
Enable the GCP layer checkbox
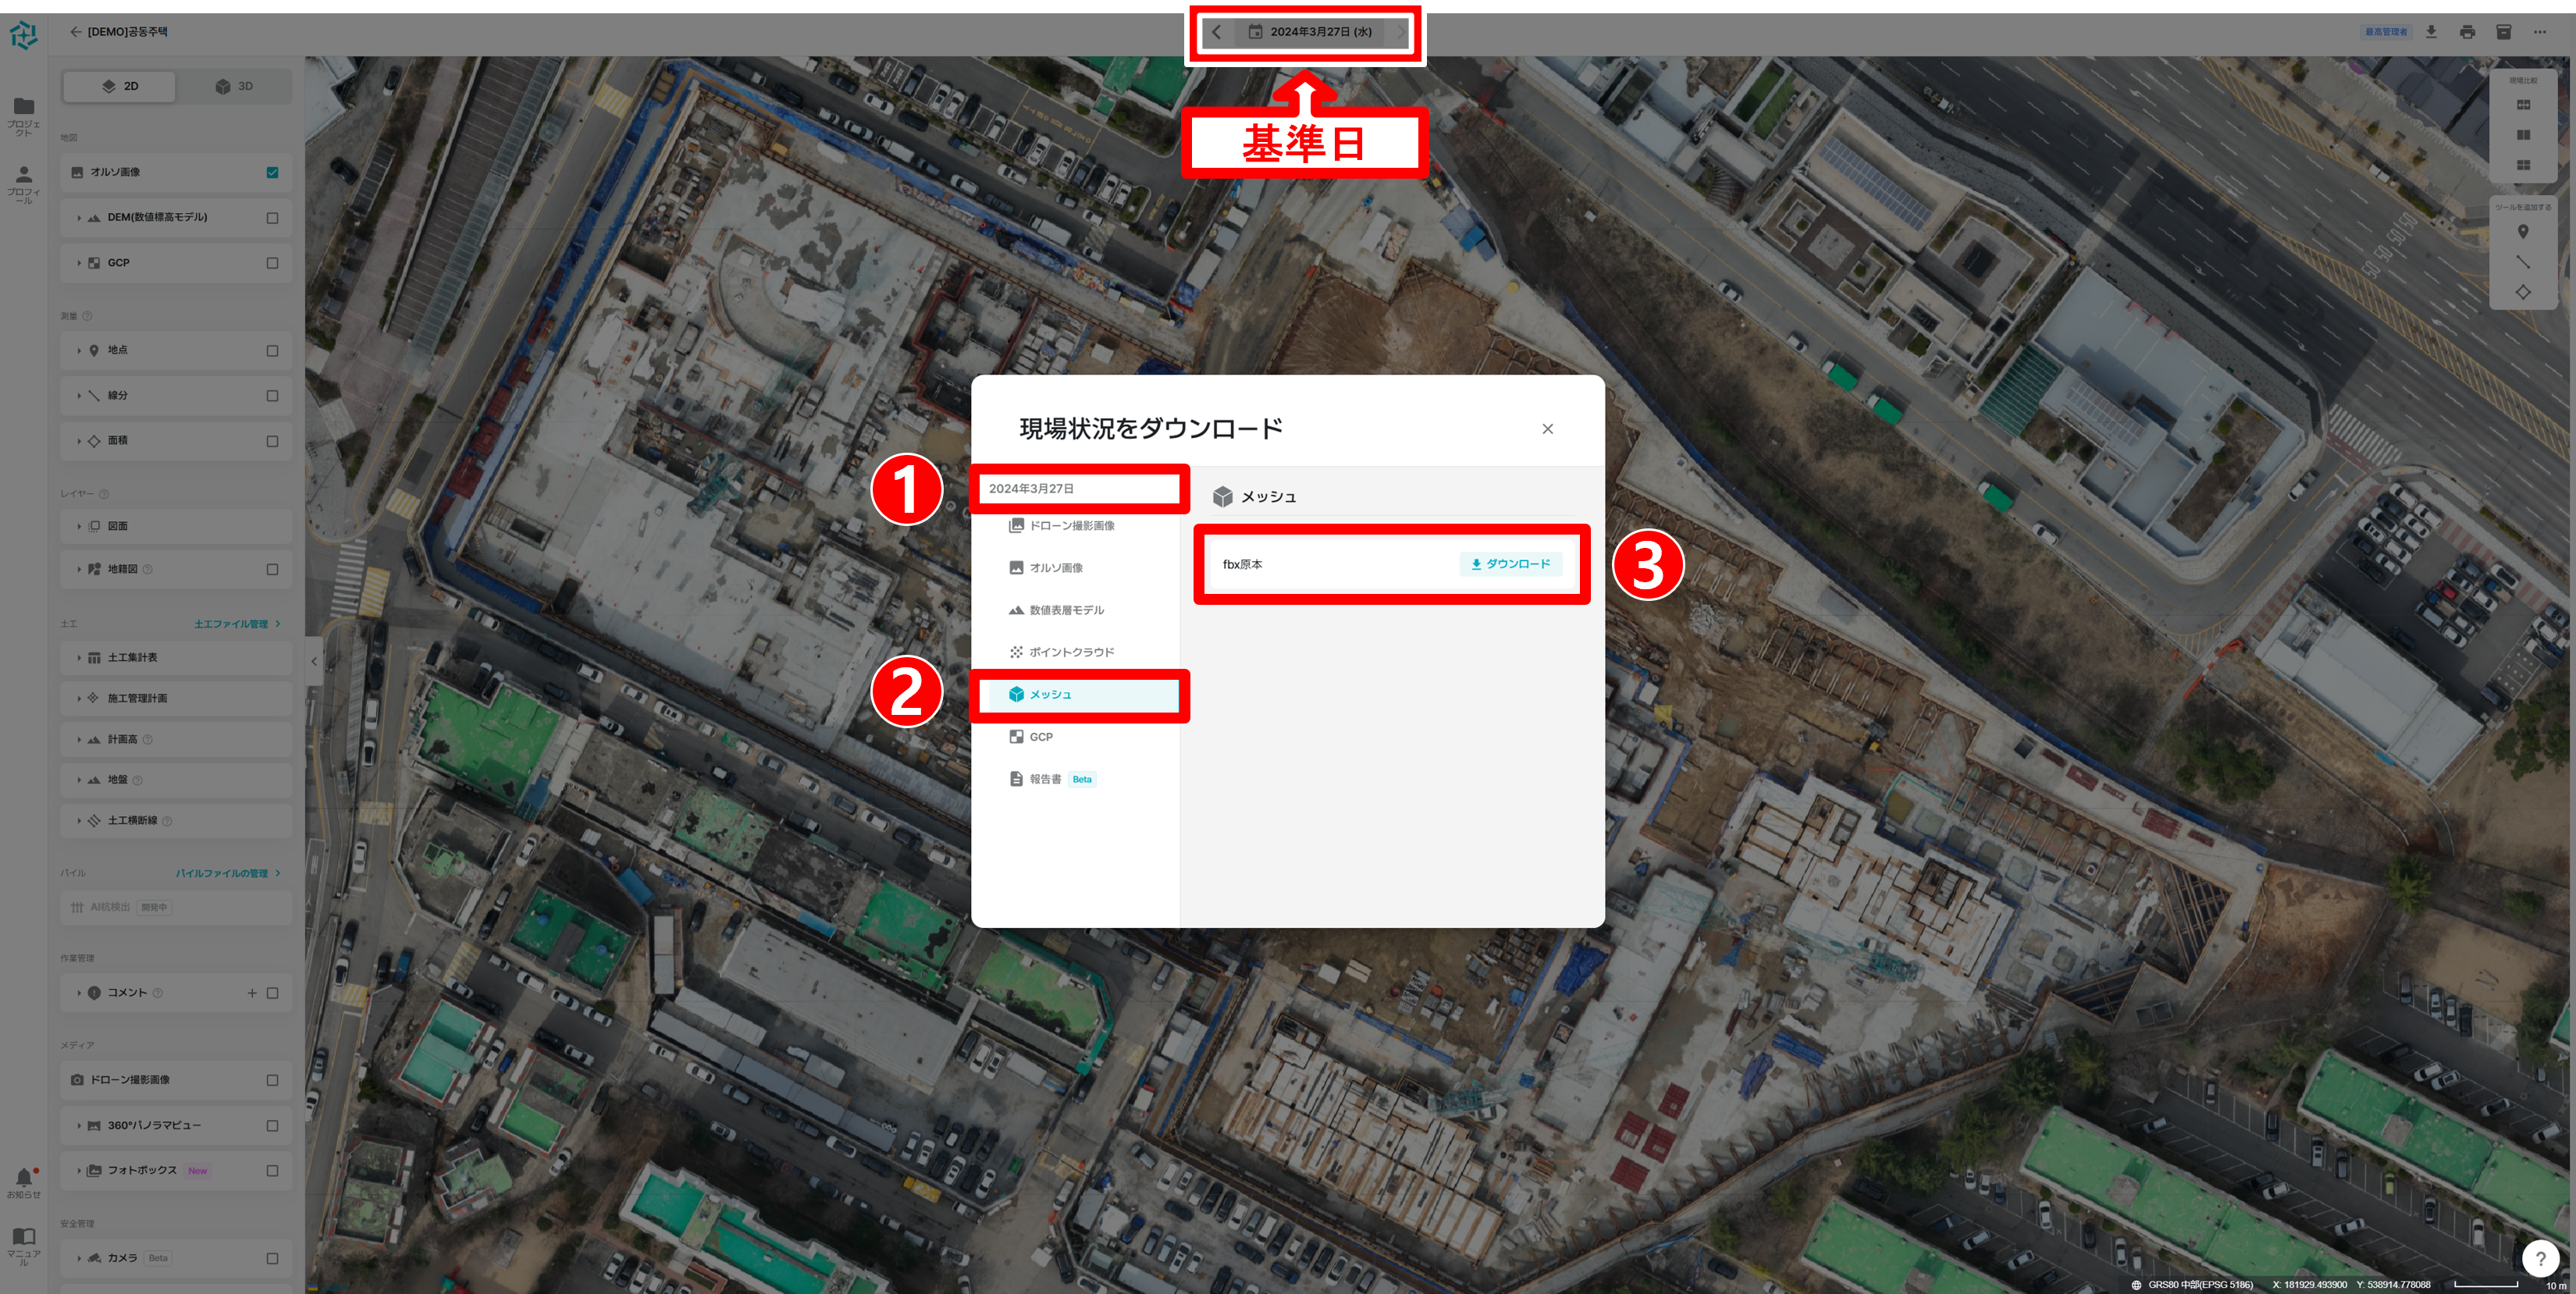click(x=272, y=263)
